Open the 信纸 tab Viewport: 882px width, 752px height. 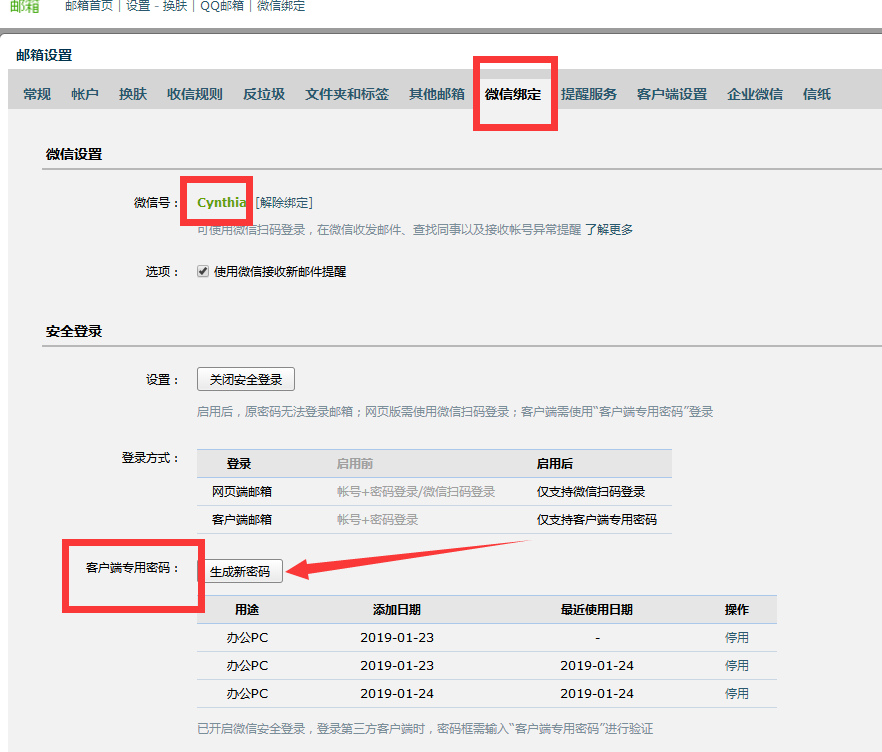tap(817, 95)
